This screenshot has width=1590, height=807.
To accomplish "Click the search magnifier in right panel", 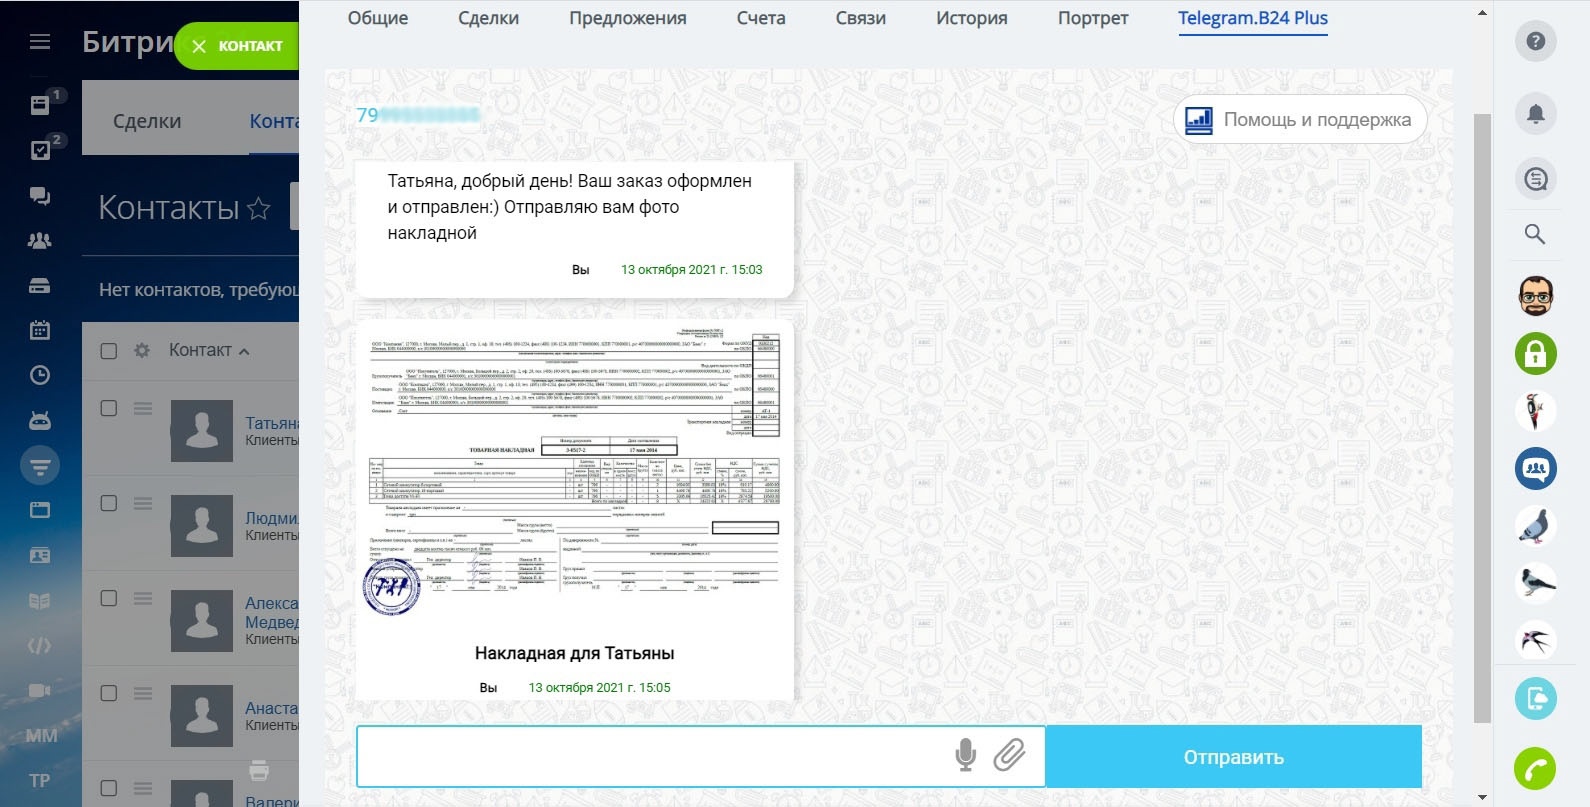I will pyautogui.click(x=1535, y=234).
